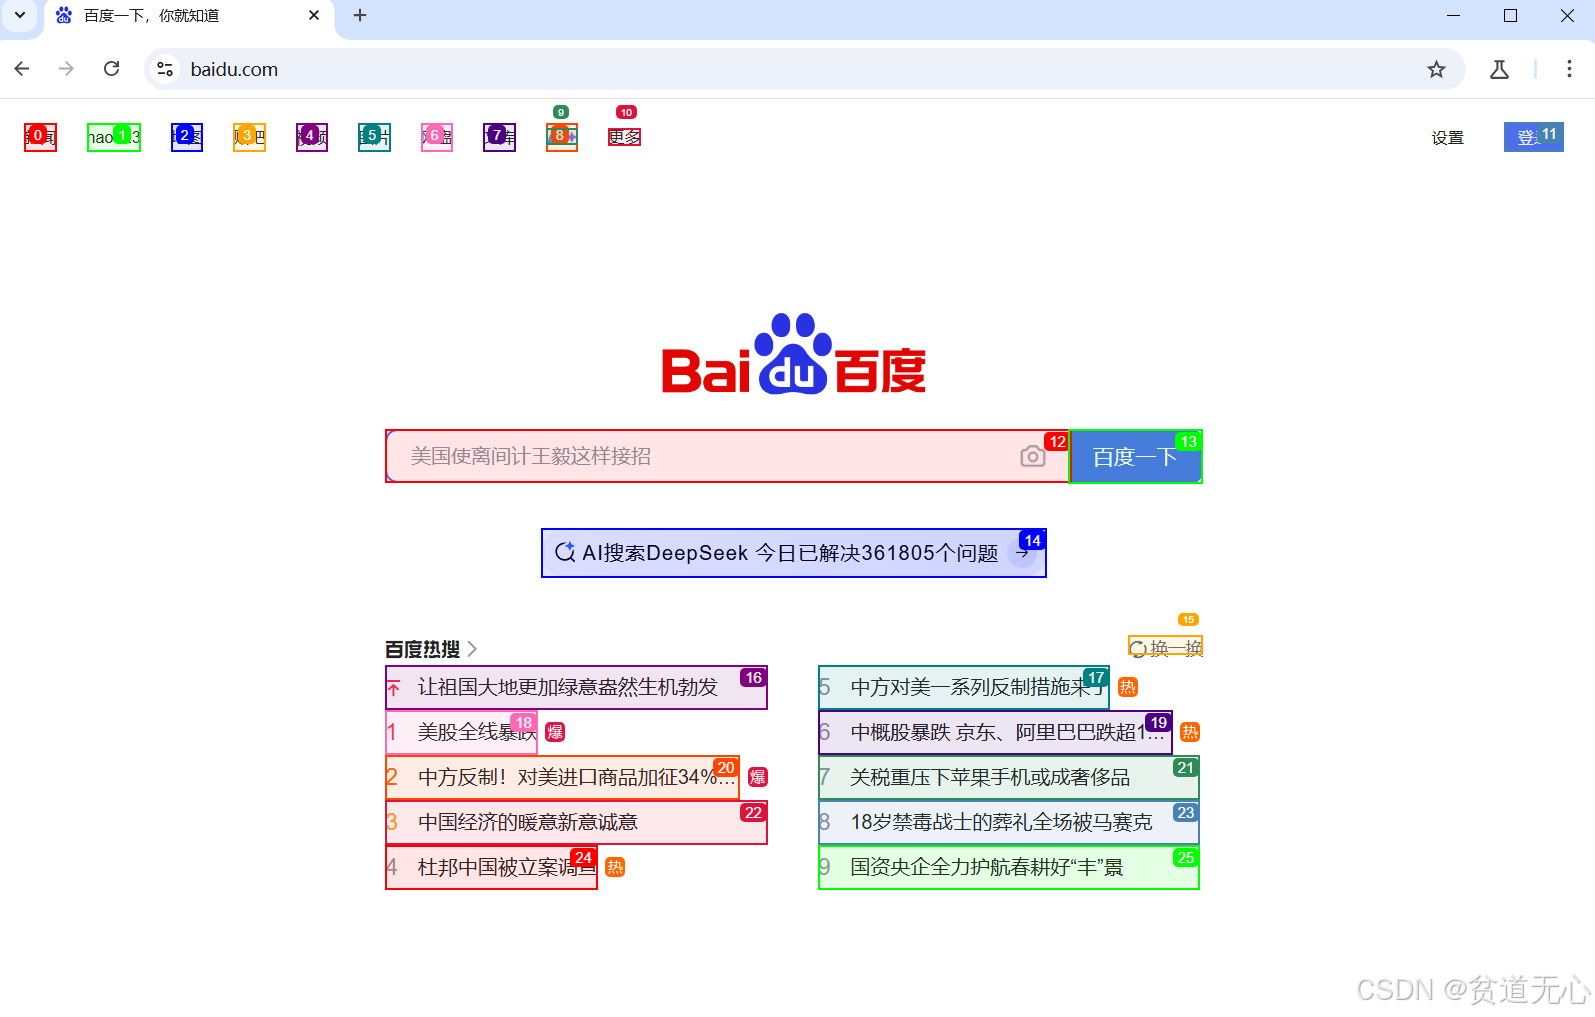Open headline 中方反制！对美进口商品加征34%
Image resolution: width=1595 pixels, height=1017 pixels.
(562, 777)
